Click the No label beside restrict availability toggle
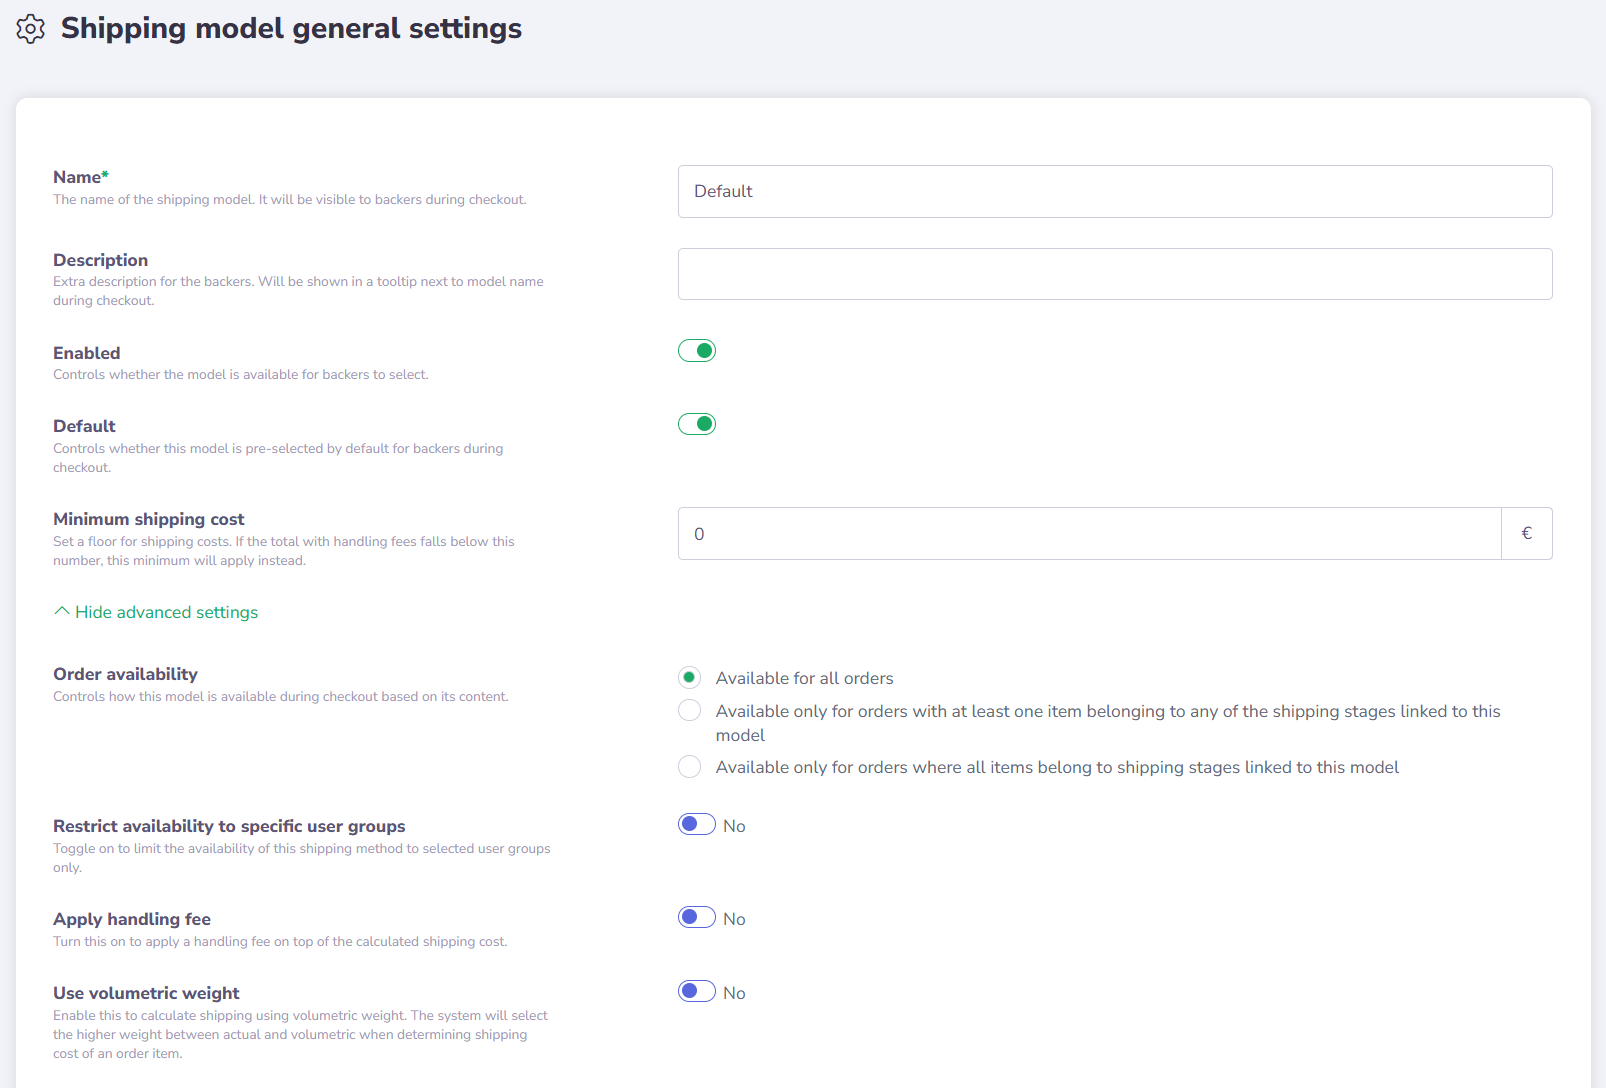Viewport: 1606px width, 1088px height. pyautogui.click(x=734, y=826)
